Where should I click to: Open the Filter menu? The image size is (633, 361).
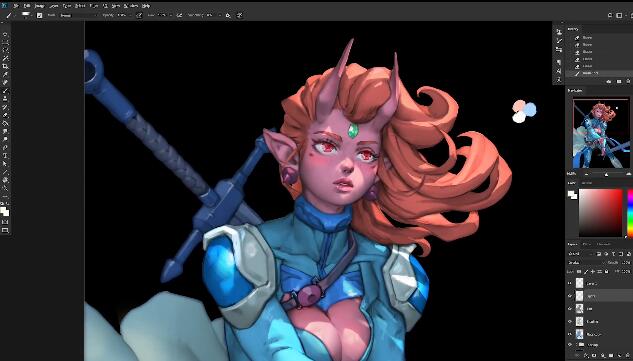point(94,6)
